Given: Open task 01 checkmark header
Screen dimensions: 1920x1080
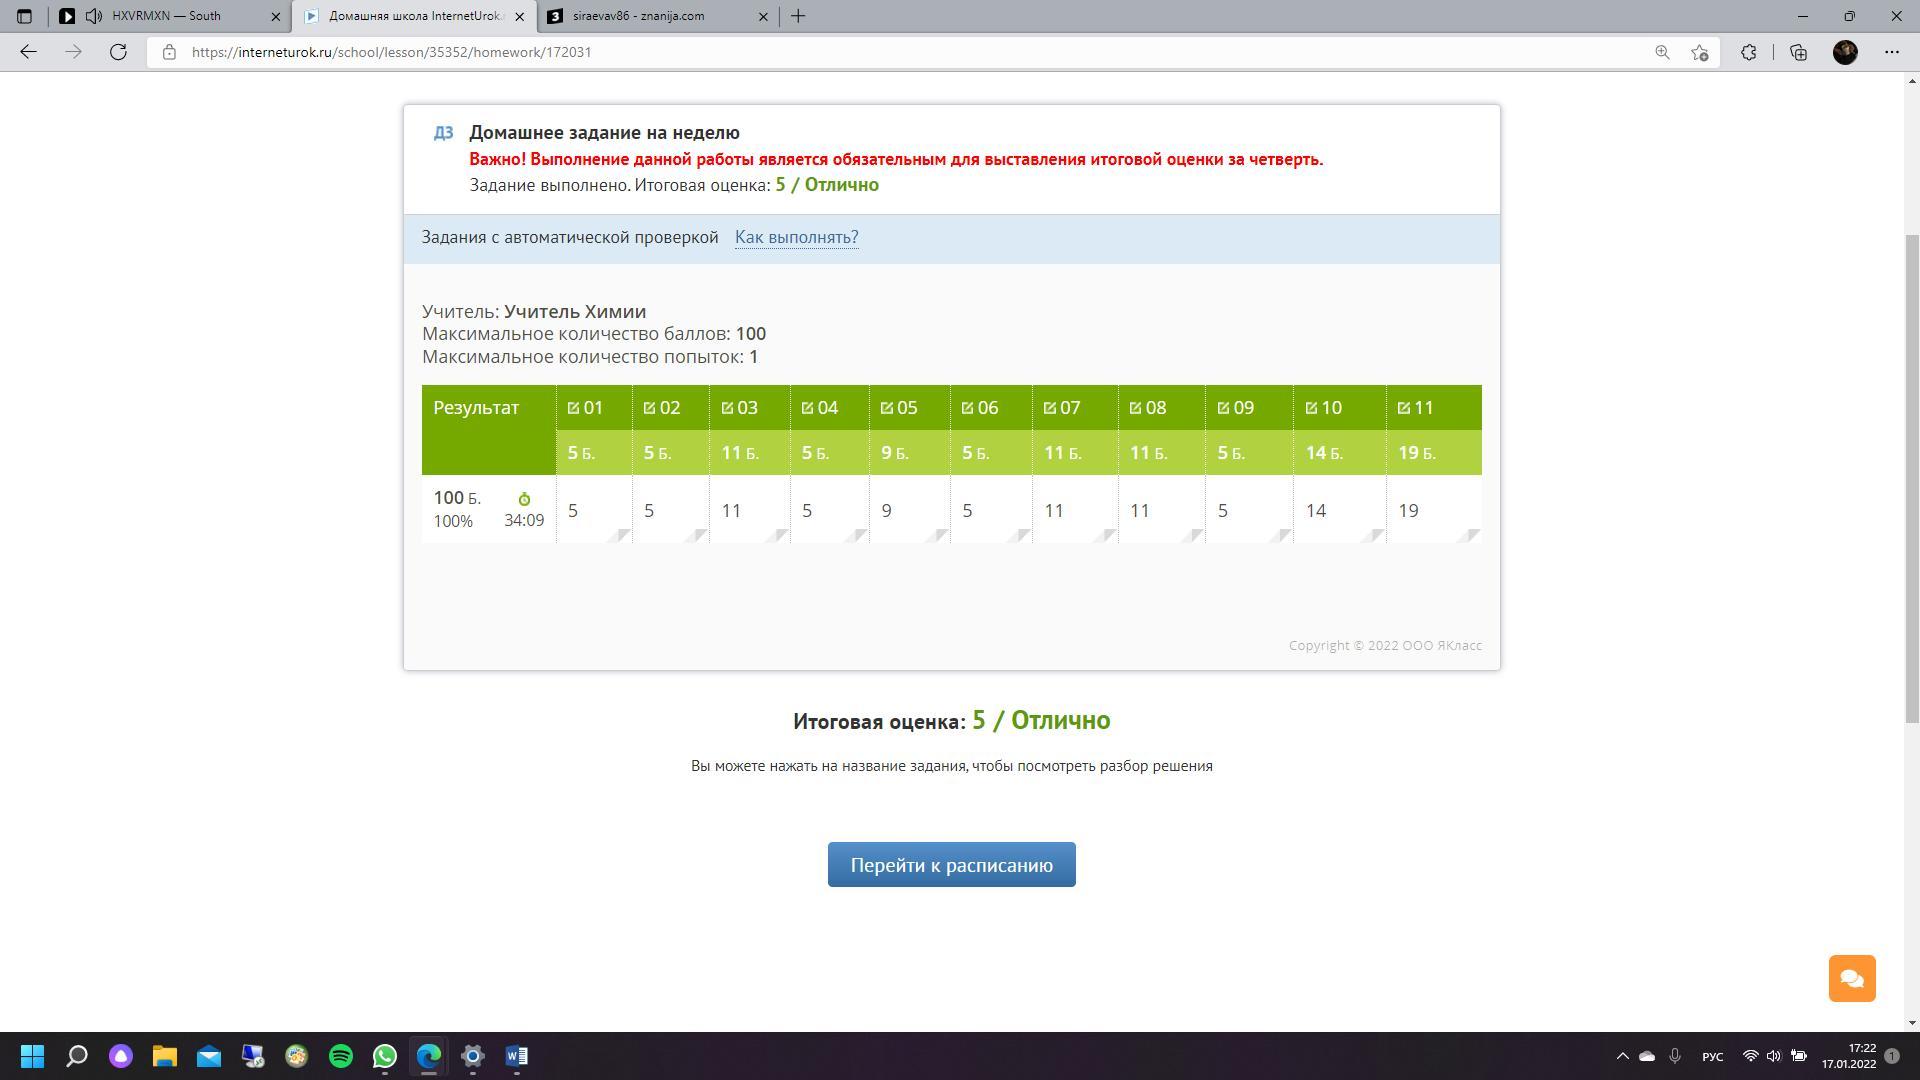Looking at the screenshot, I should tap(585, 408).
